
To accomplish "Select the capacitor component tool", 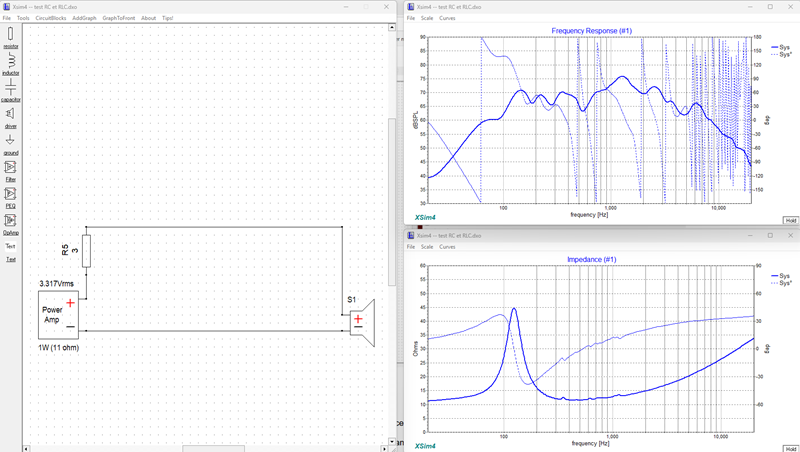I will pos(11,91).
